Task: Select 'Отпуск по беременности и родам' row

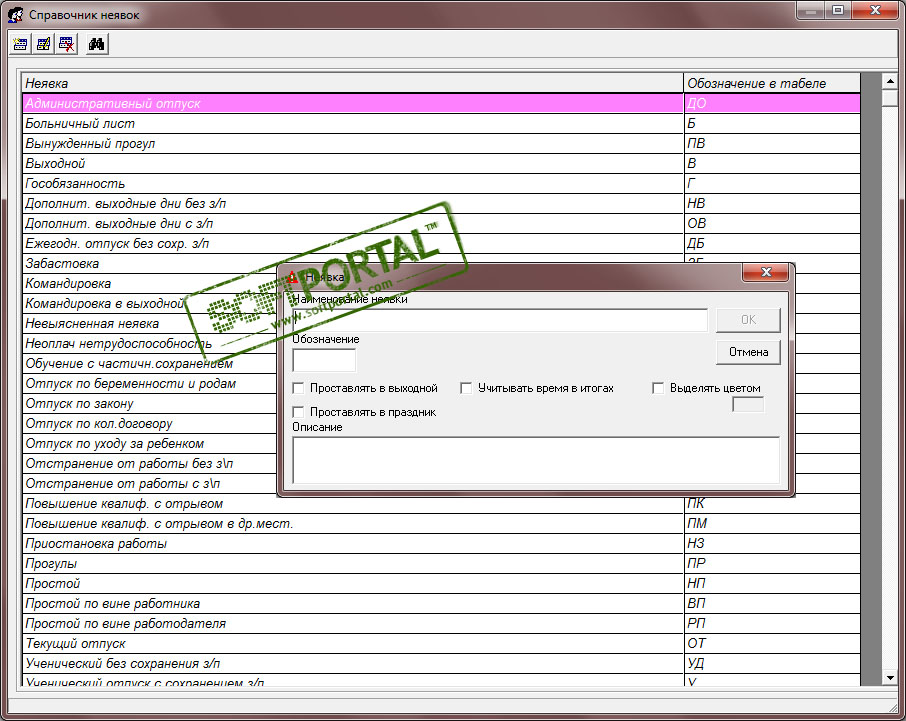Action: coord(150,384)
